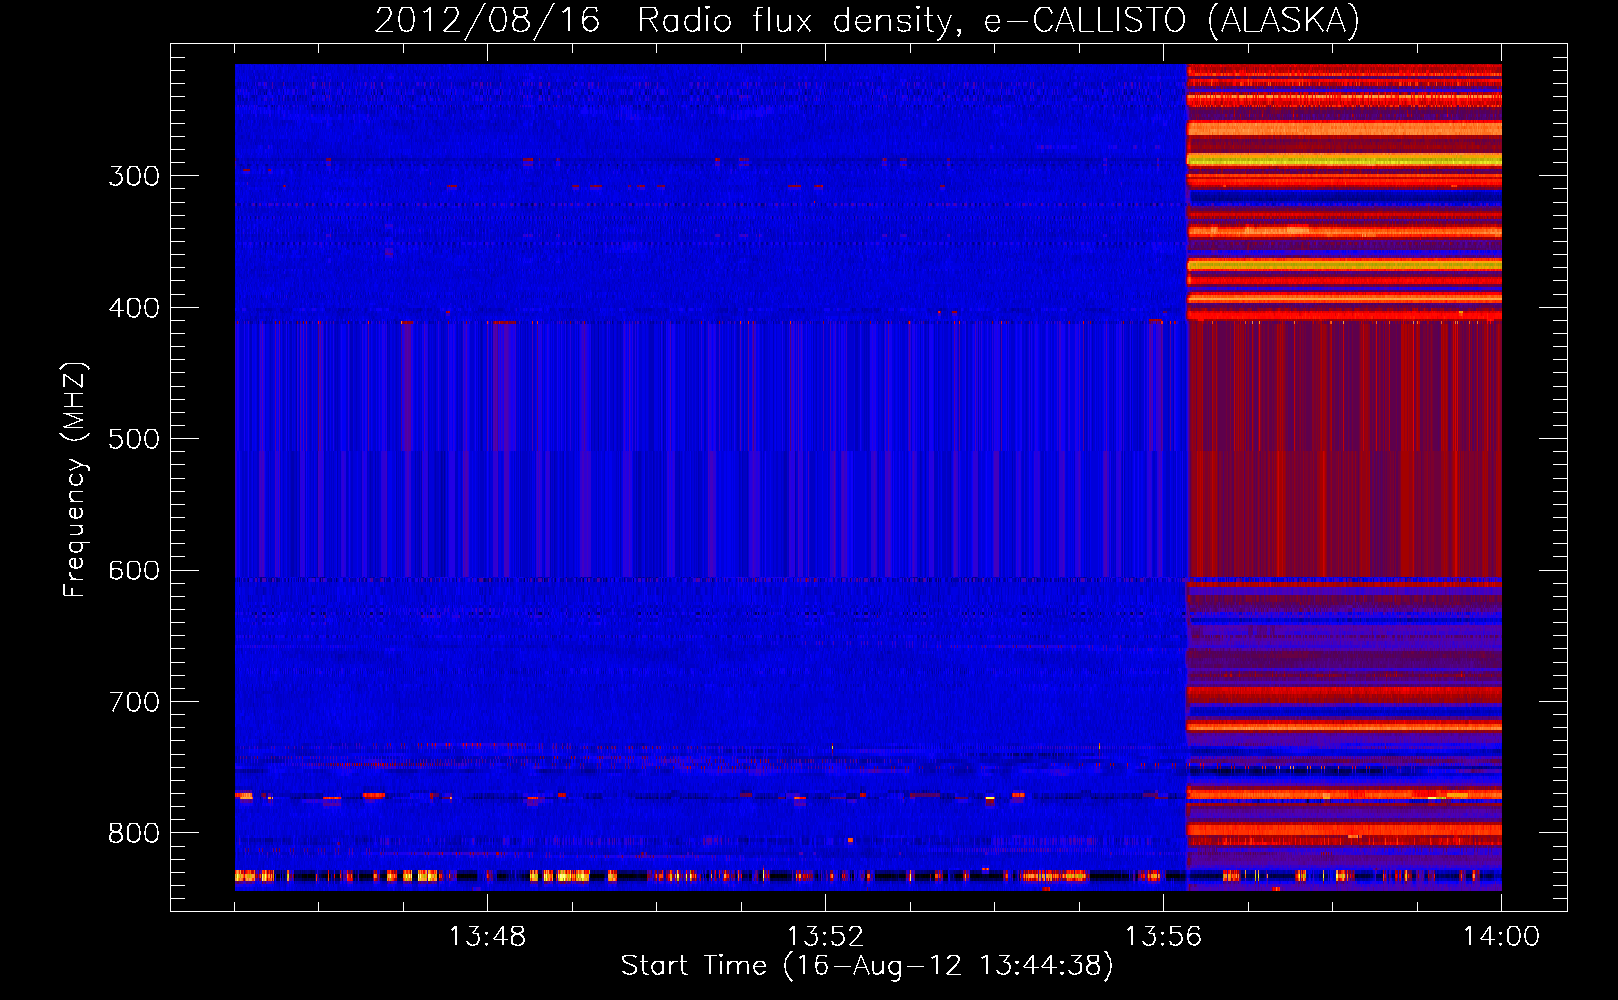The height and width of the screenshot is (1000, 1618).
Task: Select the 13:48 time tick label
Action: [x=487, y=937]
